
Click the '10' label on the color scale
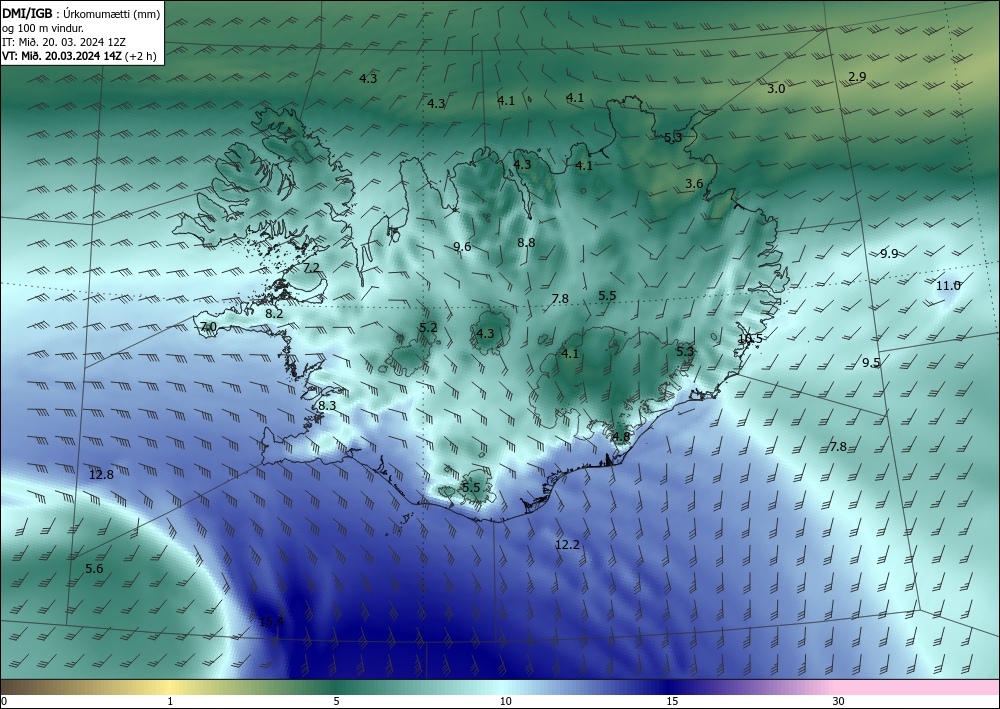[506, 701]
